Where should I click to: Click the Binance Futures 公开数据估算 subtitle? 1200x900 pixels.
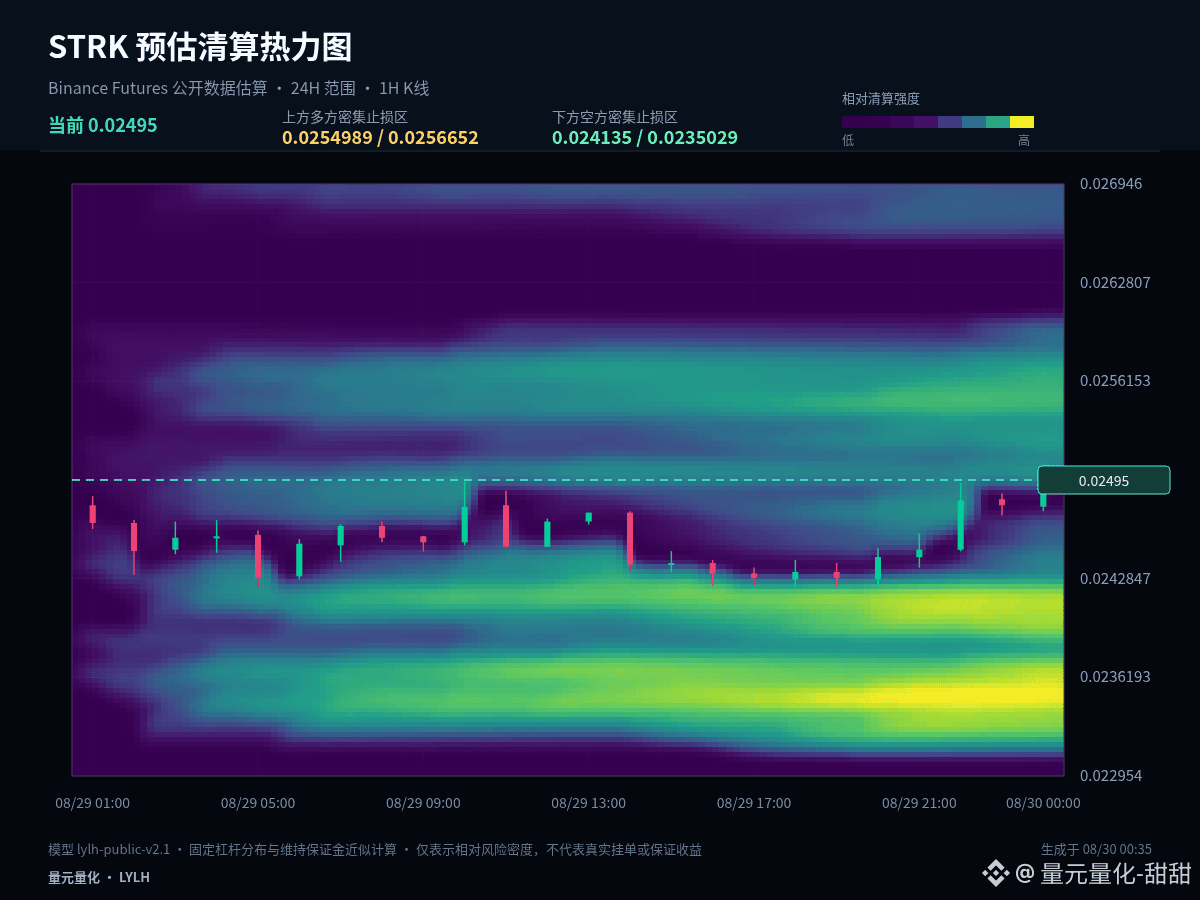pyautogui.click(x=158, y=88)
